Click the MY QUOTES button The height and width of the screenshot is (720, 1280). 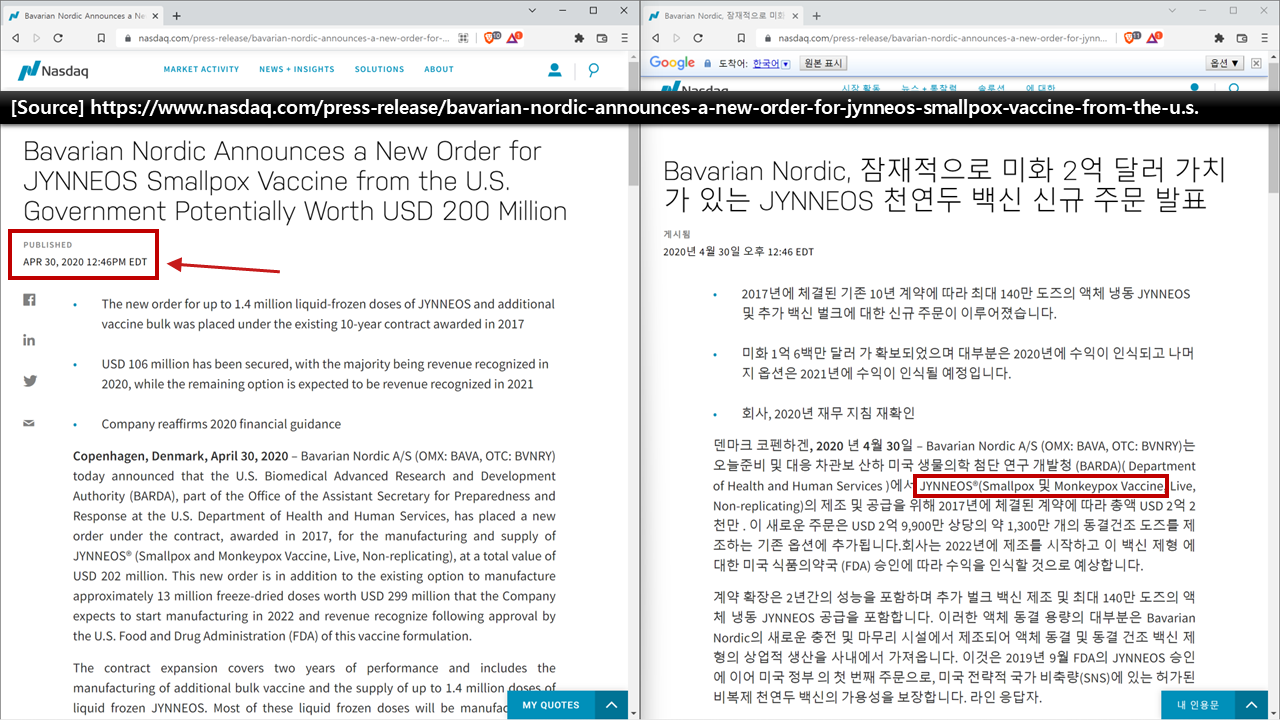[551, 705]
